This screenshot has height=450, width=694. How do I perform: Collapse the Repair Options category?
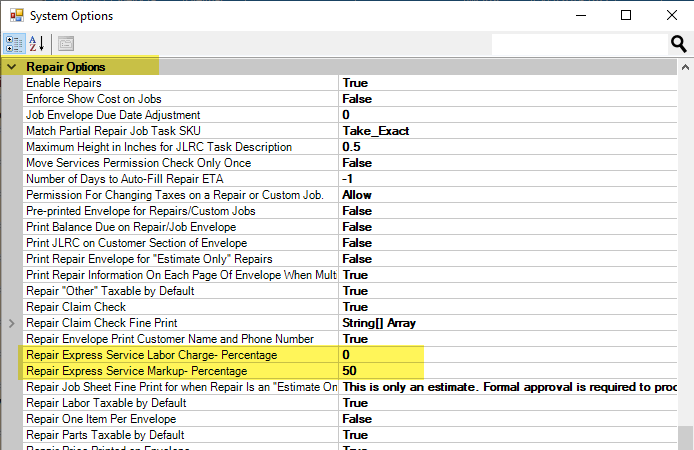pyautogui.click(x=11, y=67)
